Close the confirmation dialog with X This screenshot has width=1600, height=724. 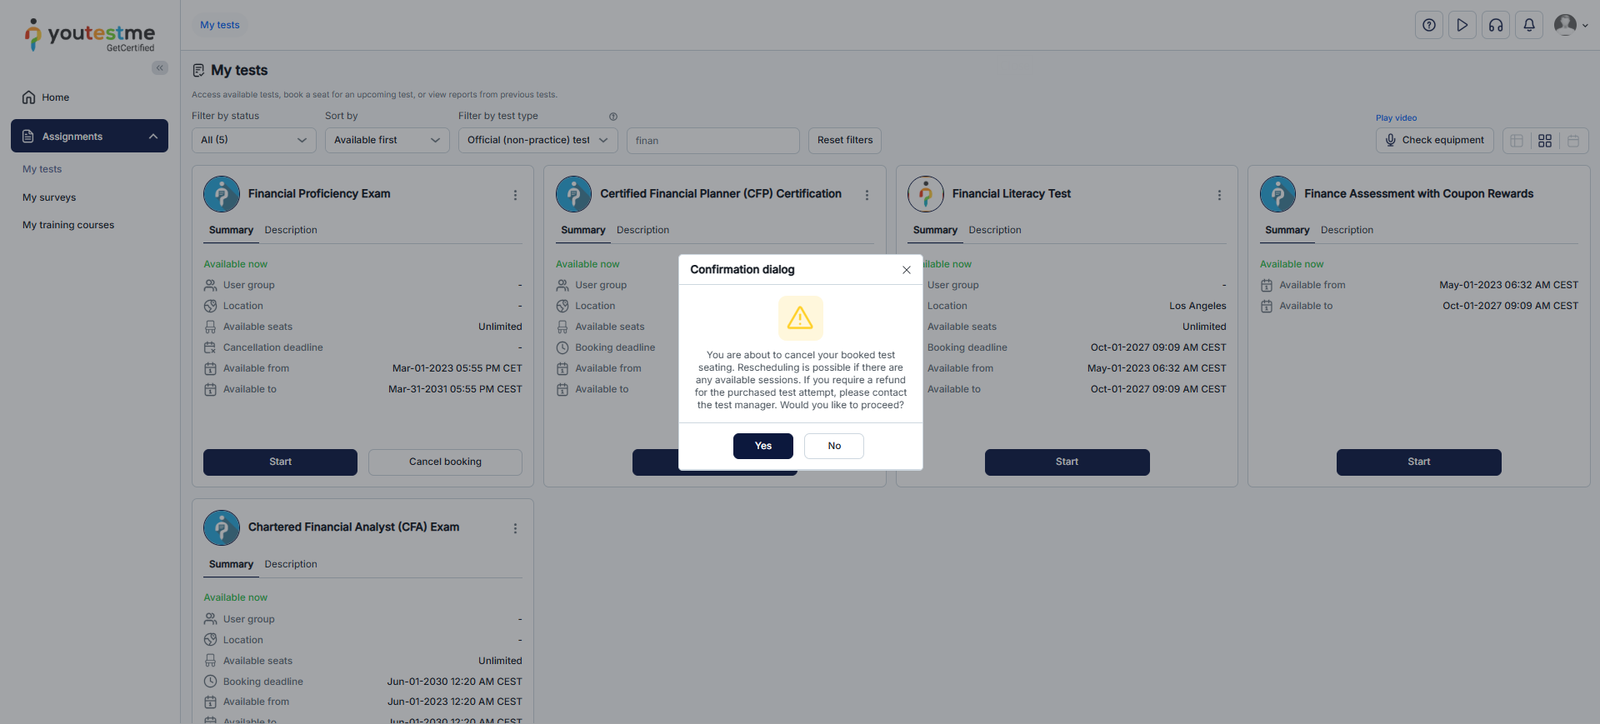tap(906, 270)
